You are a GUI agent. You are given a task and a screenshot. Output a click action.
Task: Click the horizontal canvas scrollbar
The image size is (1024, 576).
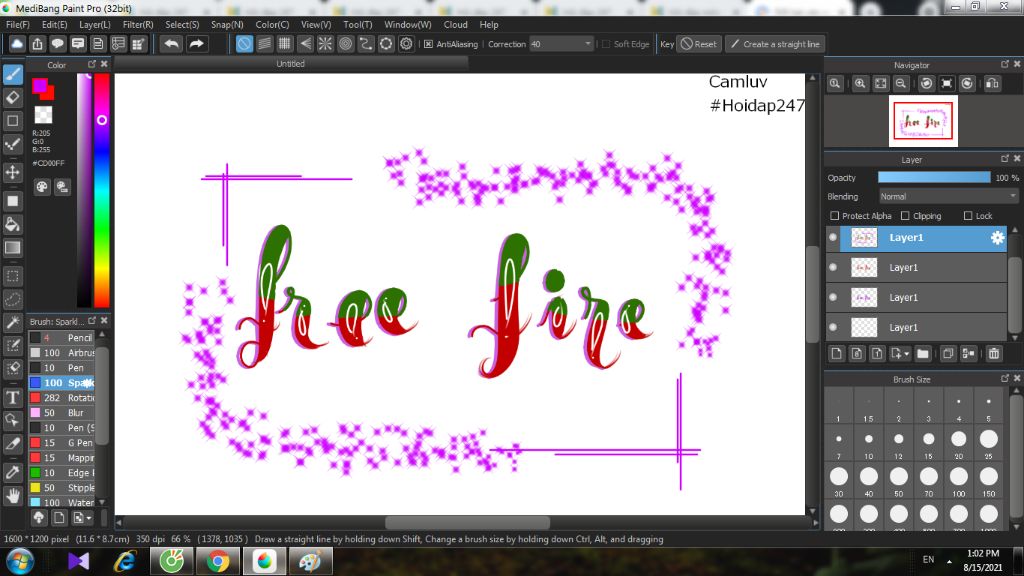click(x=467, y=522)
